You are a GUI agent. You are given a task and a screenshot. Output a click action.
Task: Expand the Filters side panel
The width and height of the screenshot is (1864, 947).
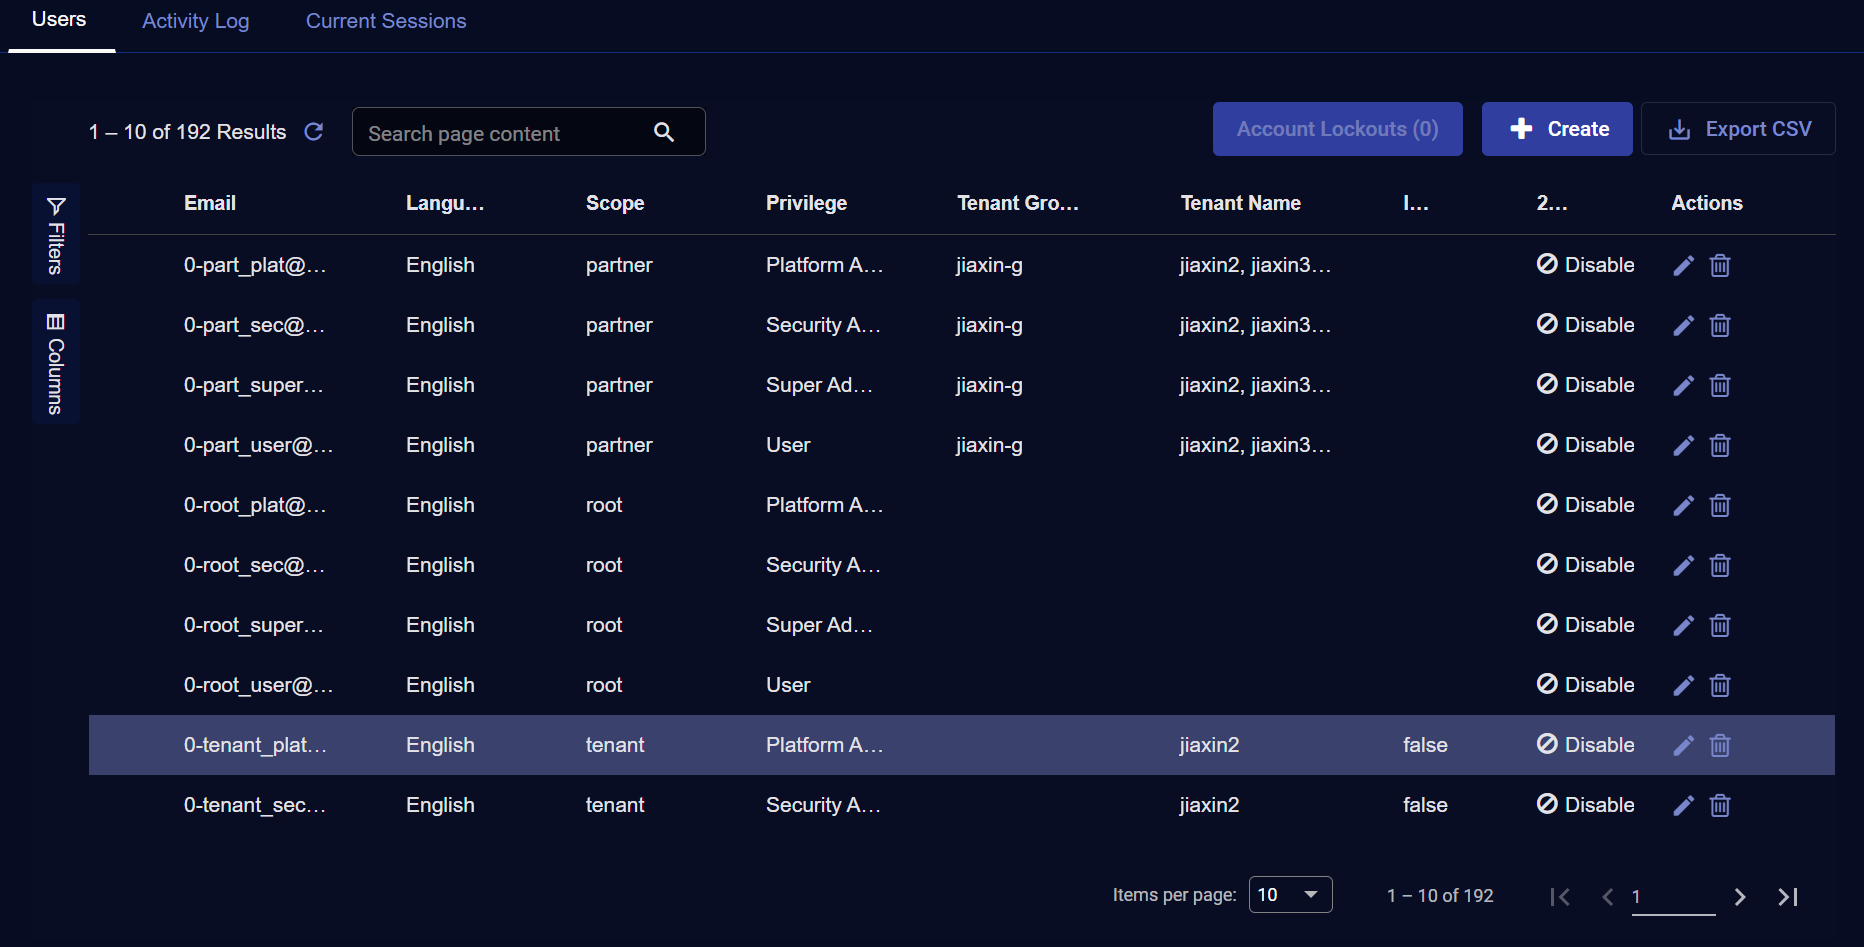click(x=56, y=234)
